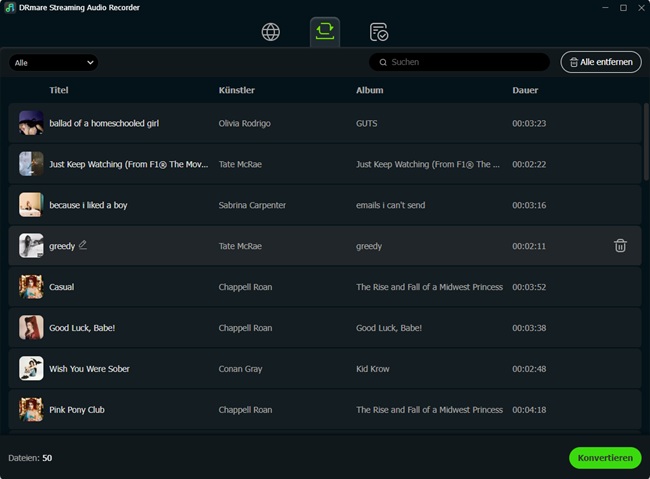Click duration '00:02:48'

coord(529,369)
